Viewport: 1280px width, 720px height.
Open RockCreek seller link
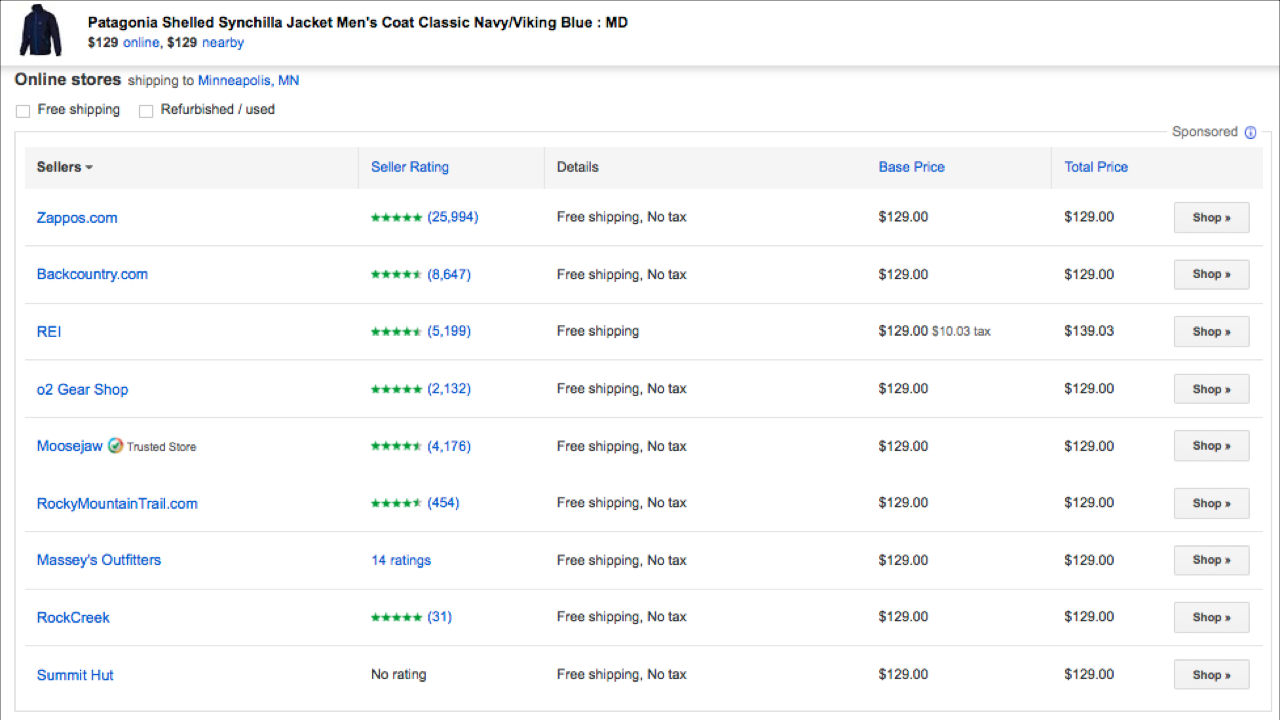[73, 618]
